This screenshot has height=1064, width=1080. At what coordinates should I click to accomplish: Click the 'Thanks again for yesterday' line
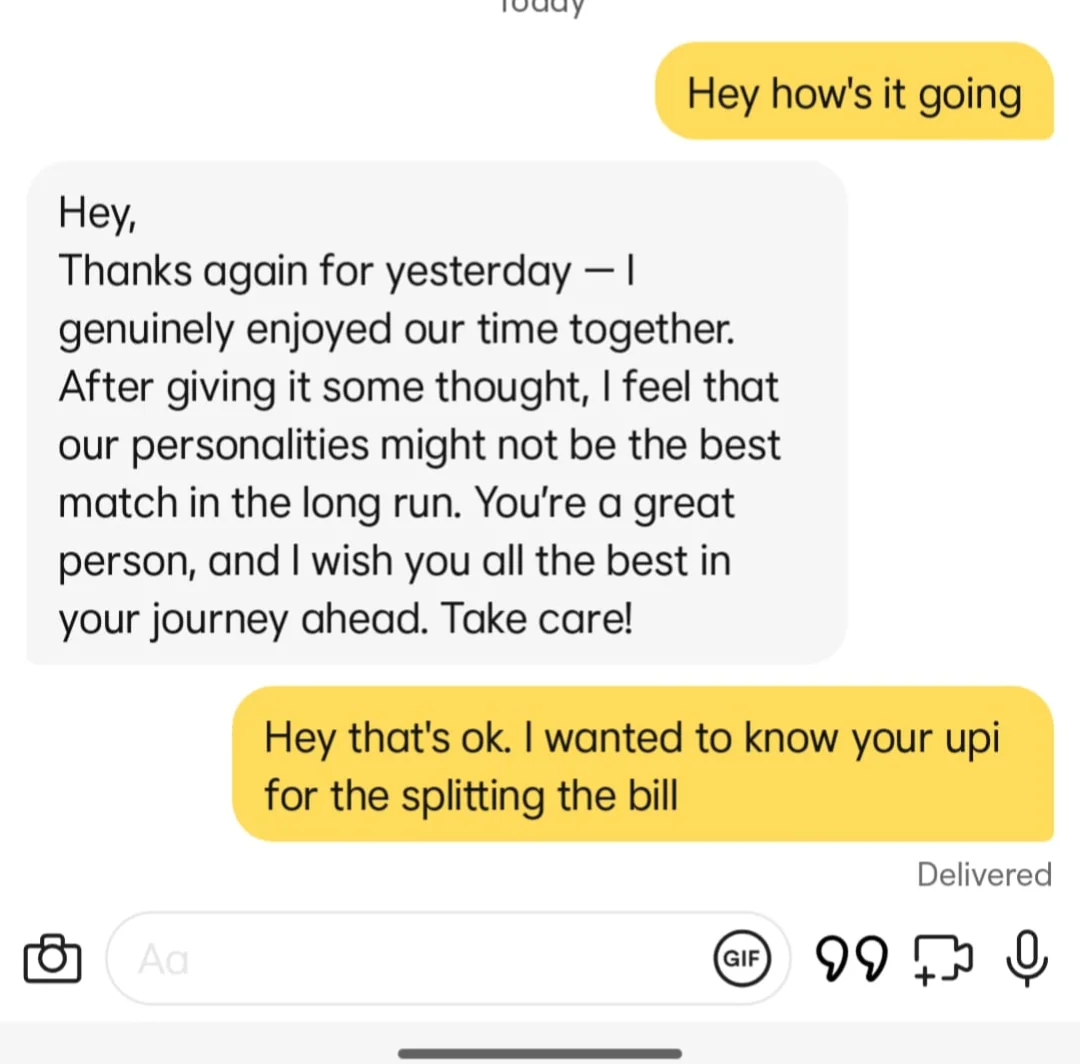point(315,271)
